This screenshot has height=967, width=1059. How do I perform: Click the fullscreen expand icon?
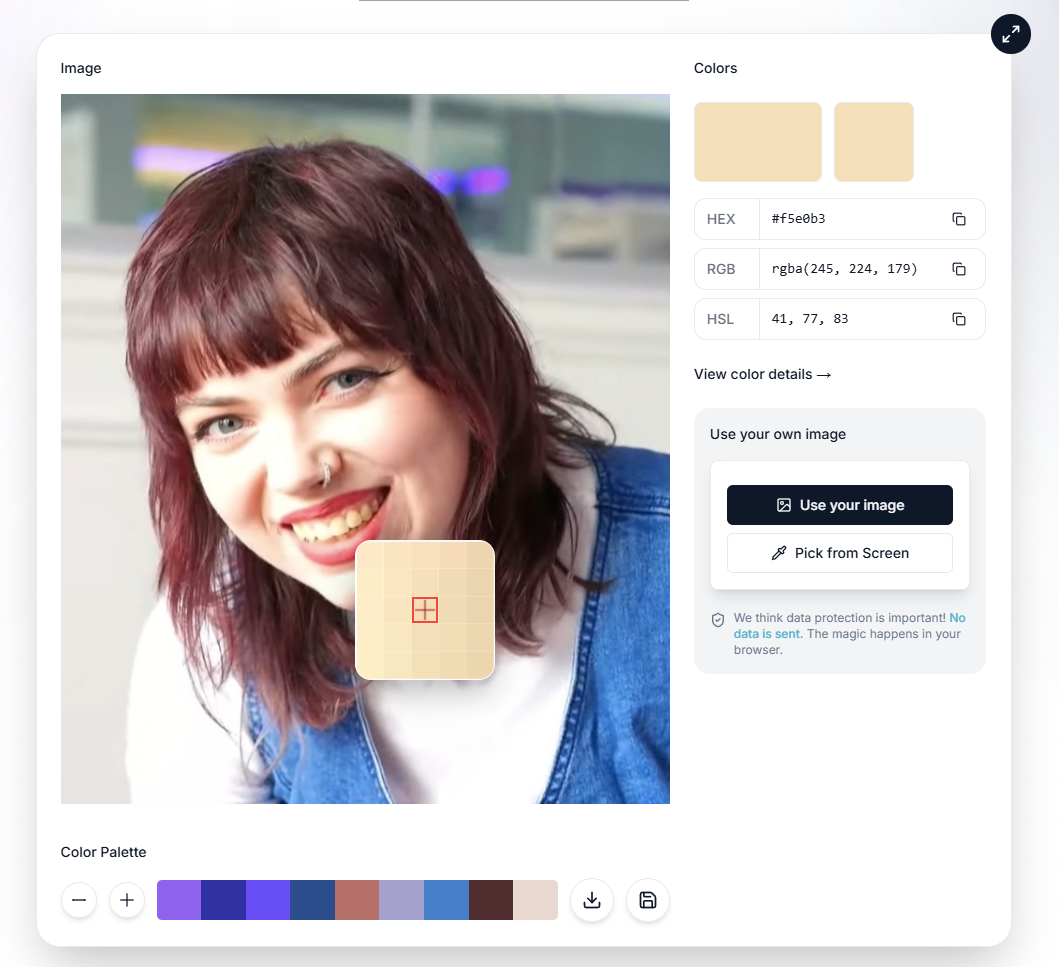[x=1010, y=34]
